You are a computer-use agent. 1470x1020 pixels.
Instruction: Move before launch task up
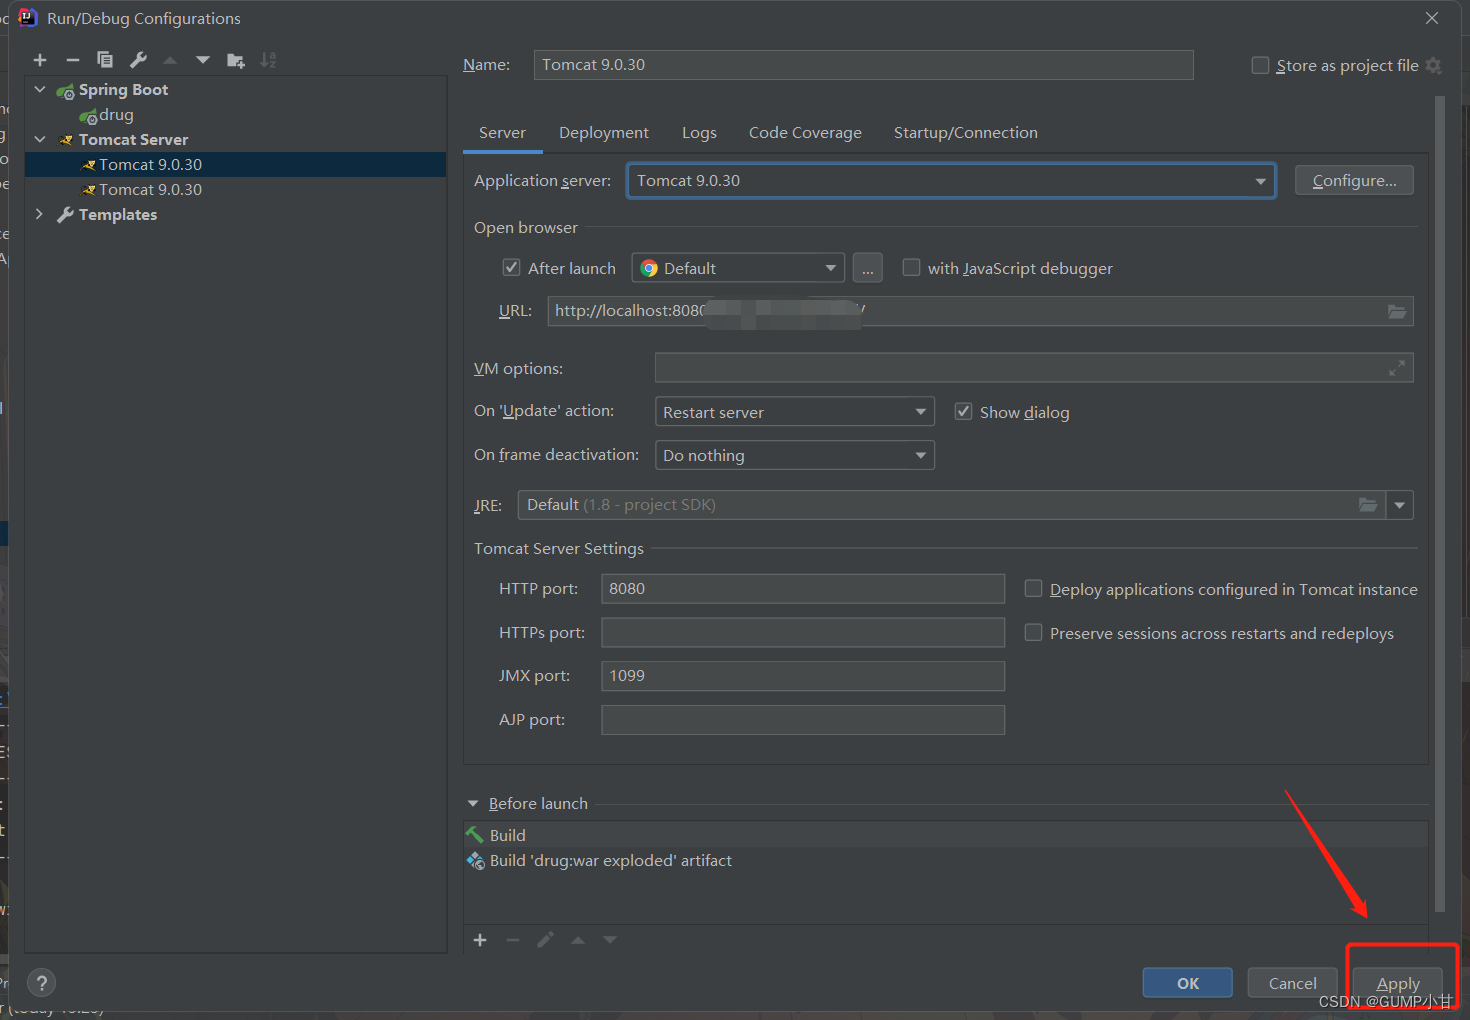click(578, 940)
